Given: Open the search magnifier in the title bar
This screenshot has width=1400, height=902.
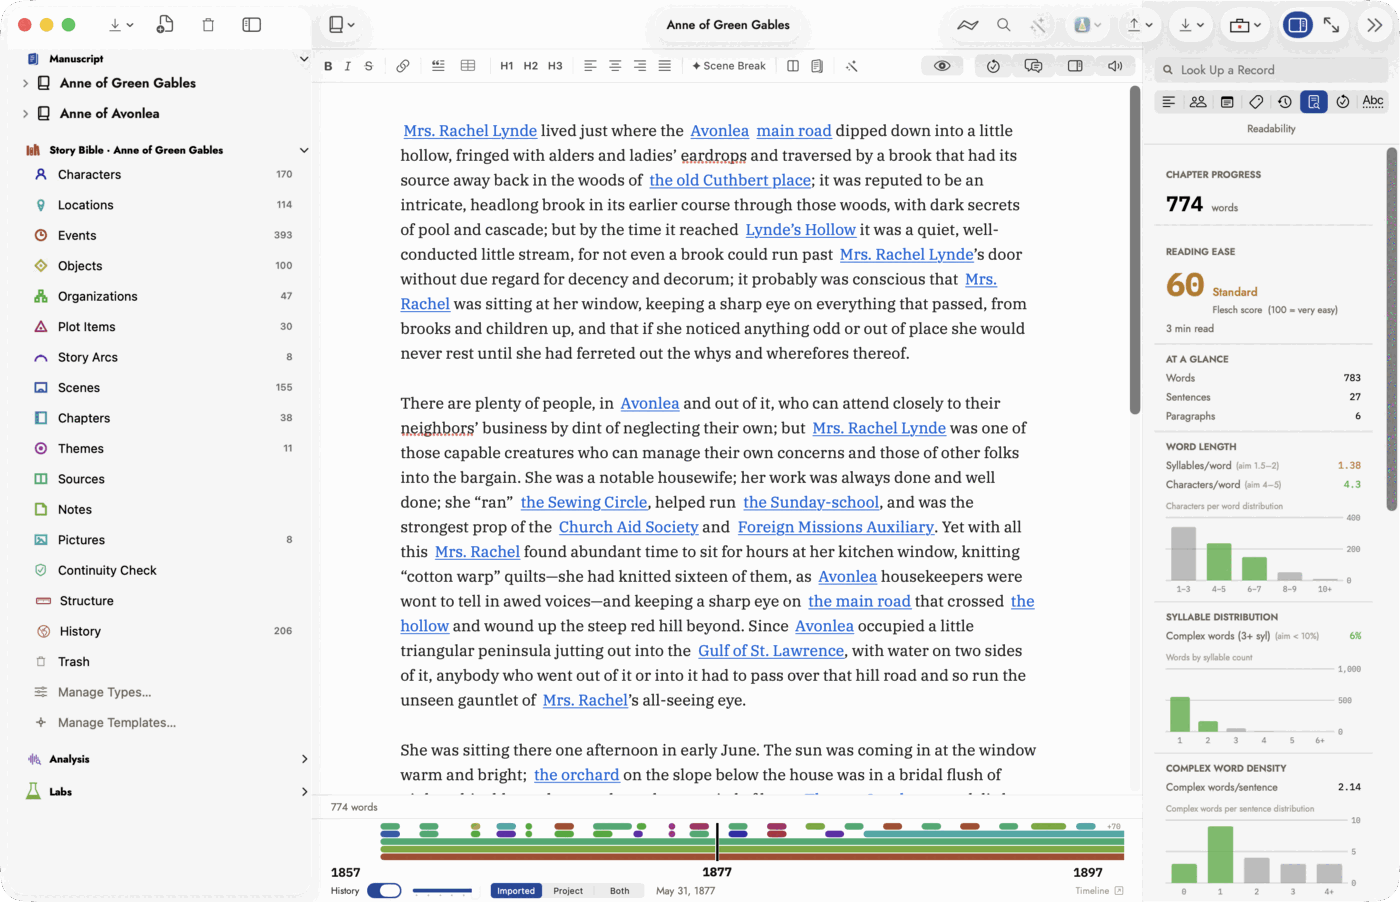Looking at the screenshot, I should [1003, 25].
